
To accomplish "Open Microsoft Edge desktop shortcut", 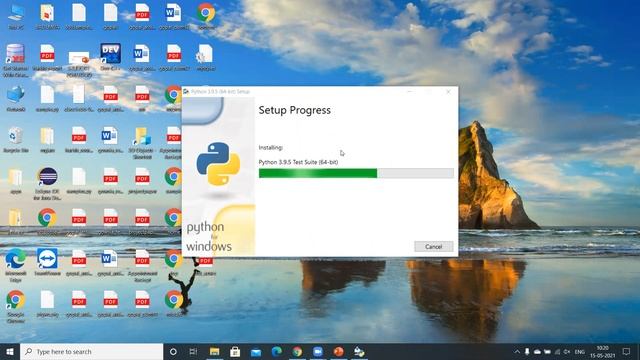I will point(16,264).
